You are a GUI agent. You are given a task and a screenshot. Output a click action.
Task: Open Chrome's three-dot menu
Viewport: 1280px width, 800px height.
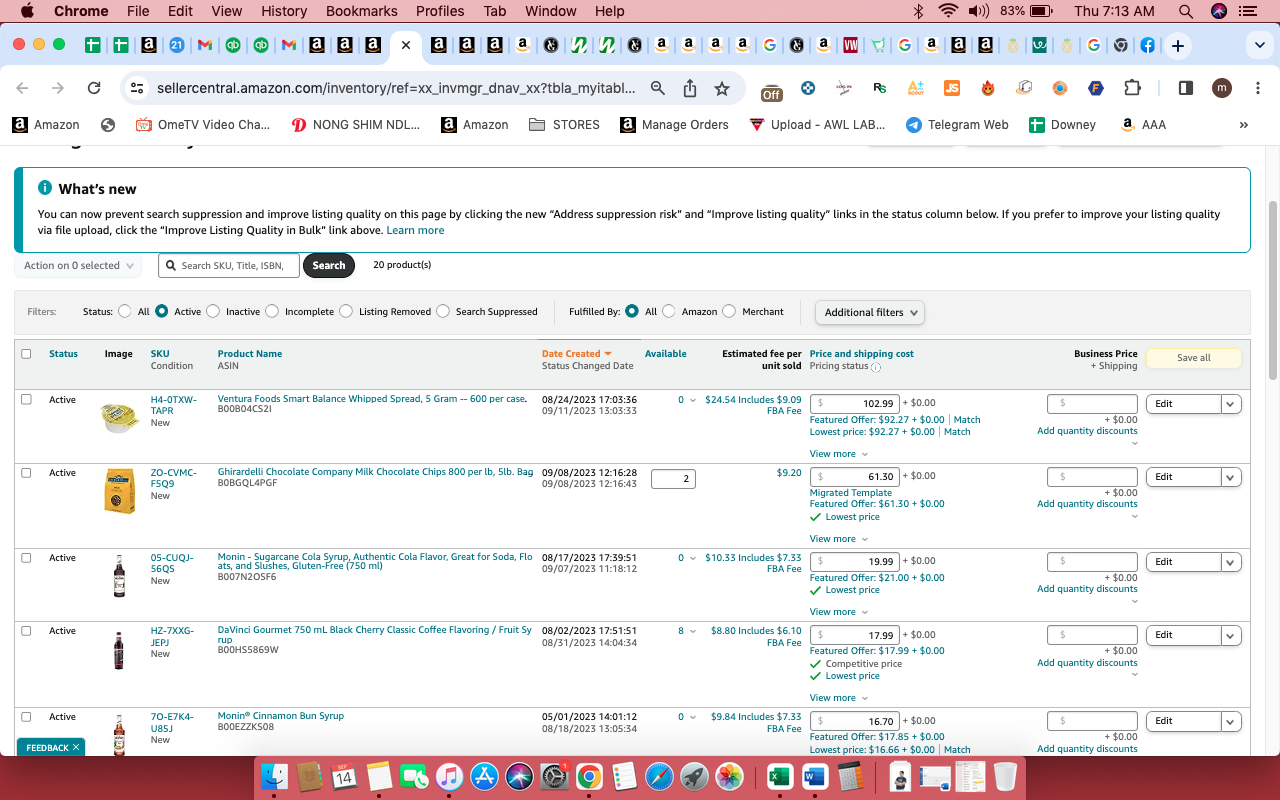[1257, 88]
